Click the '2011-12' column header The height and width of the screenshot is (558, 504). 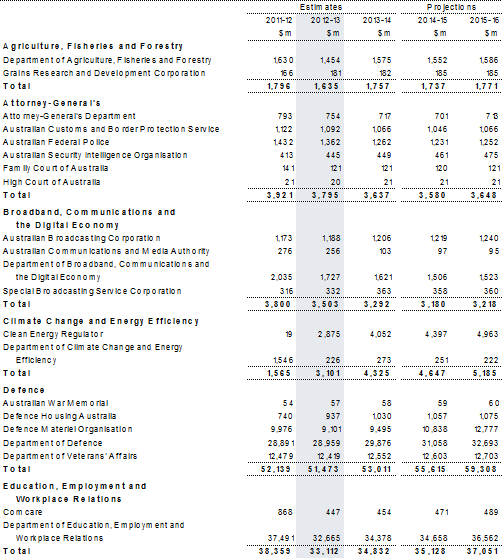tap(279, 20)
